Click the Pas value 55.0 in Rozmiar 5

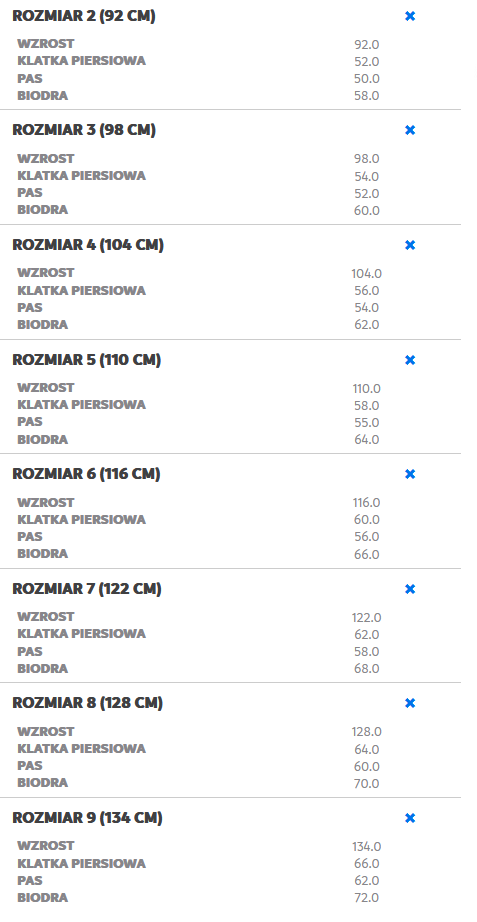[x=366, y=423]
